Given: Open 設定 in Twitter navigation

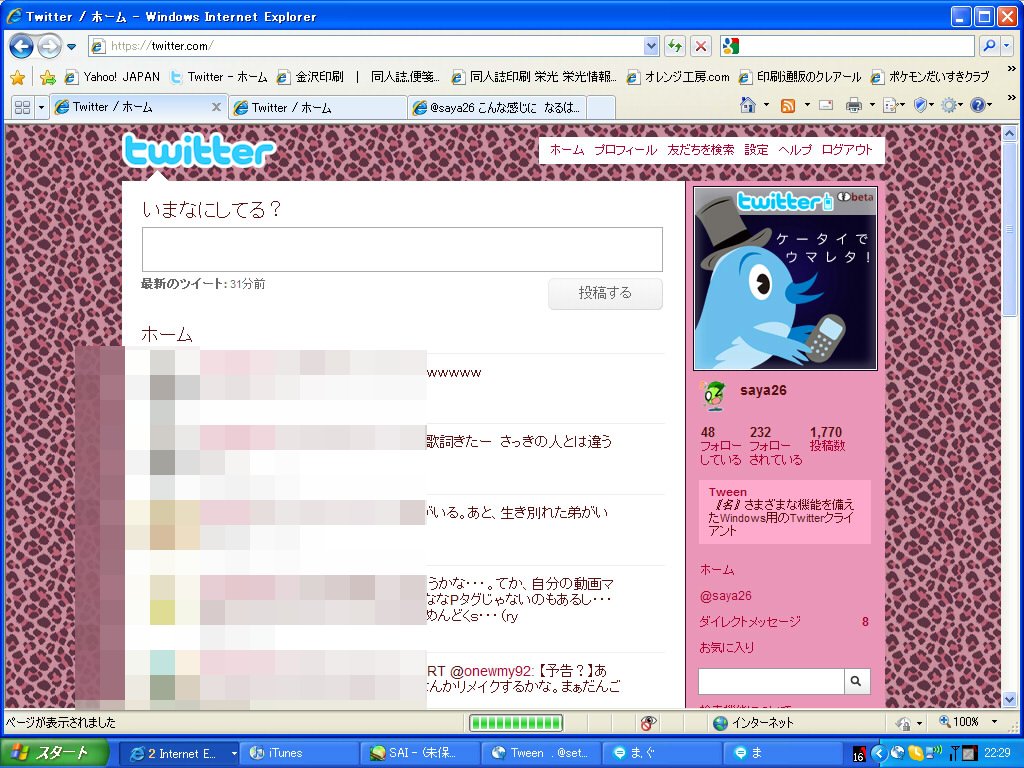Looking at the screenshot, I should (756, 150).
